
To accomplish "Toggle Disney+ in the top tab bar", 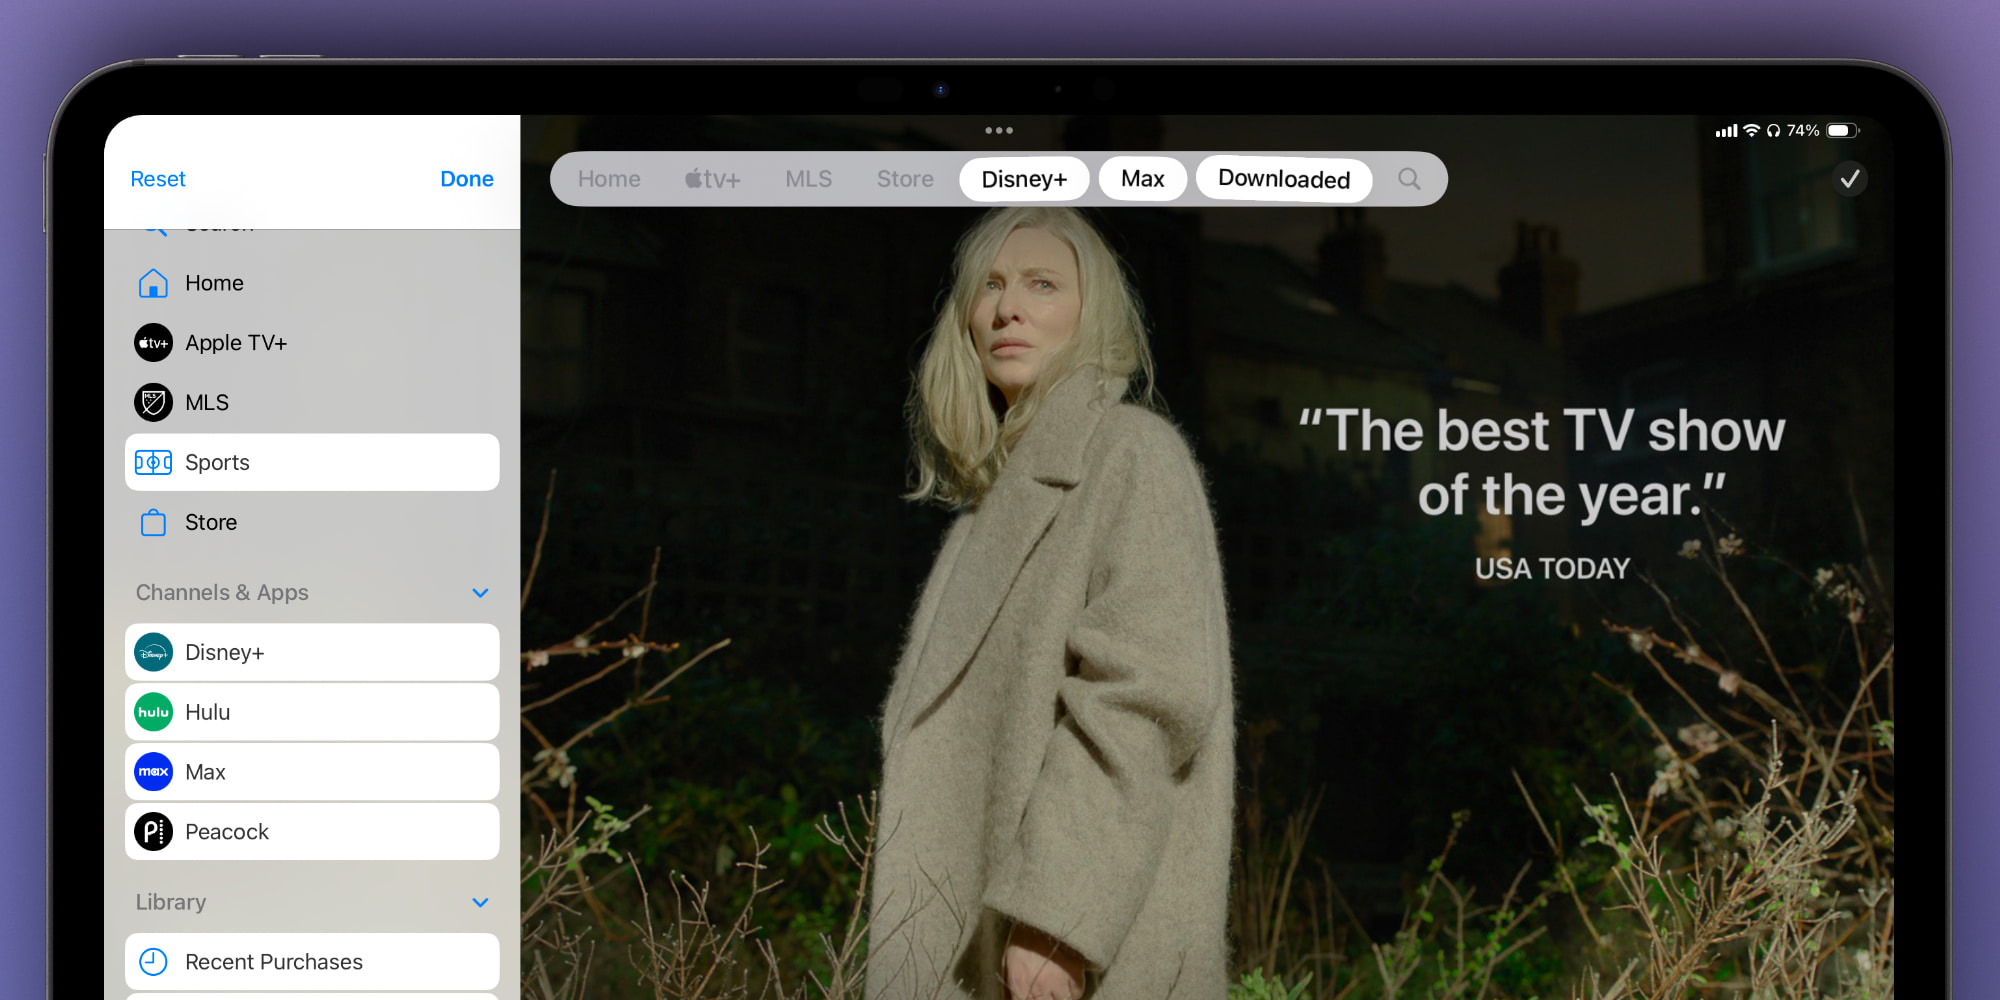I will [1024, 179].
